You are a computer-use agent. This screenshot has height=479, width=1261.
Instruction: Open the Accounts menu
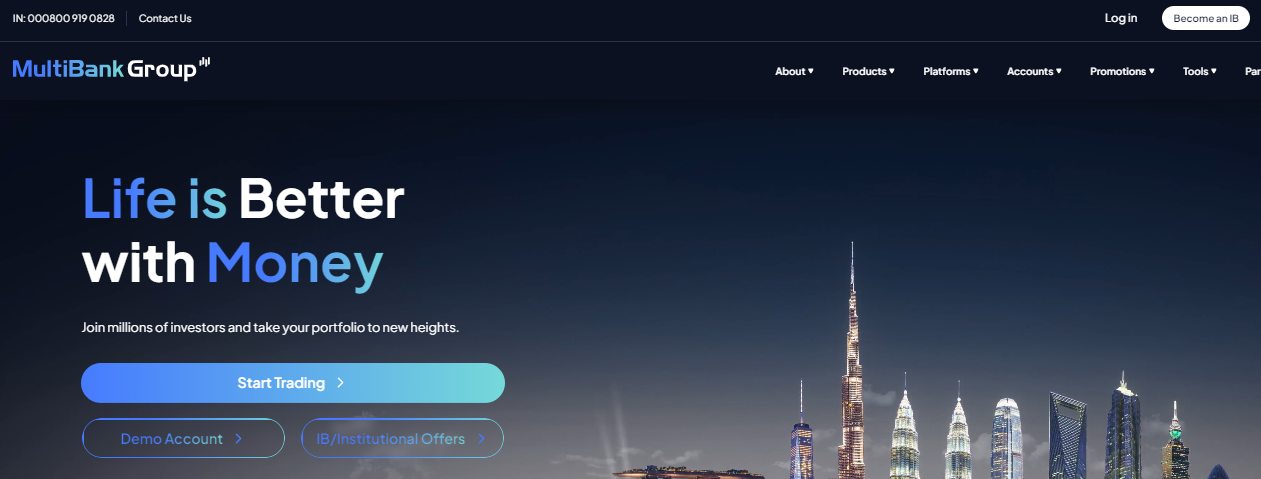[1034, 71]
